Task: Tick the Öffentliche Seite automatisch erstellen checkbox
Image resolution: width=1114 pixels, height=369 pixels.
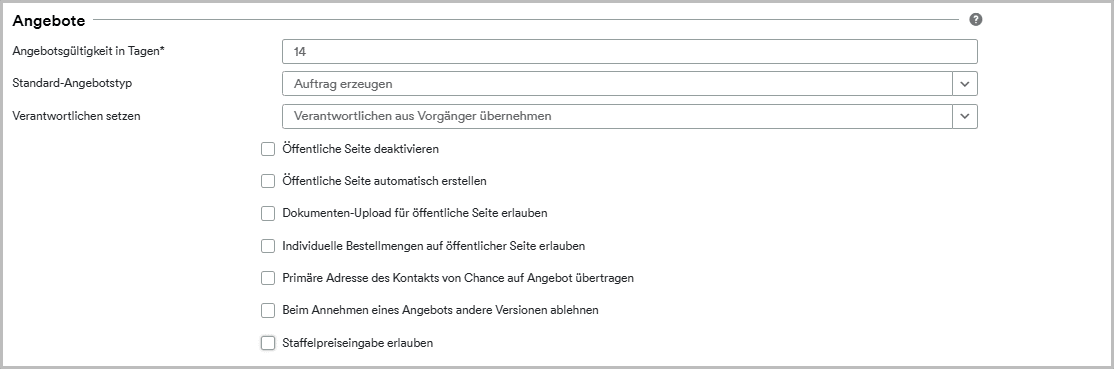Action: pos(268,181)
